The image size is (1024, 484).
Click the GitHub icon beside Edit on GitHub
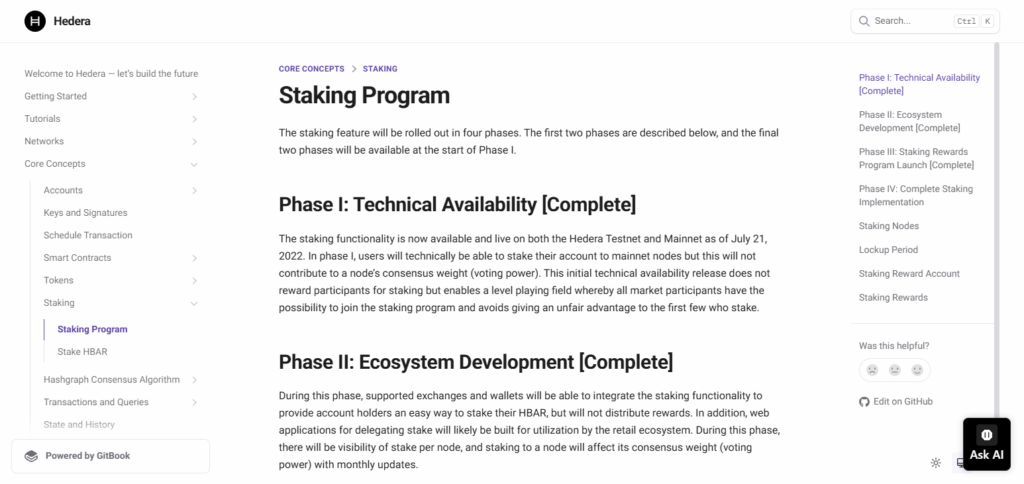point(865,402)
